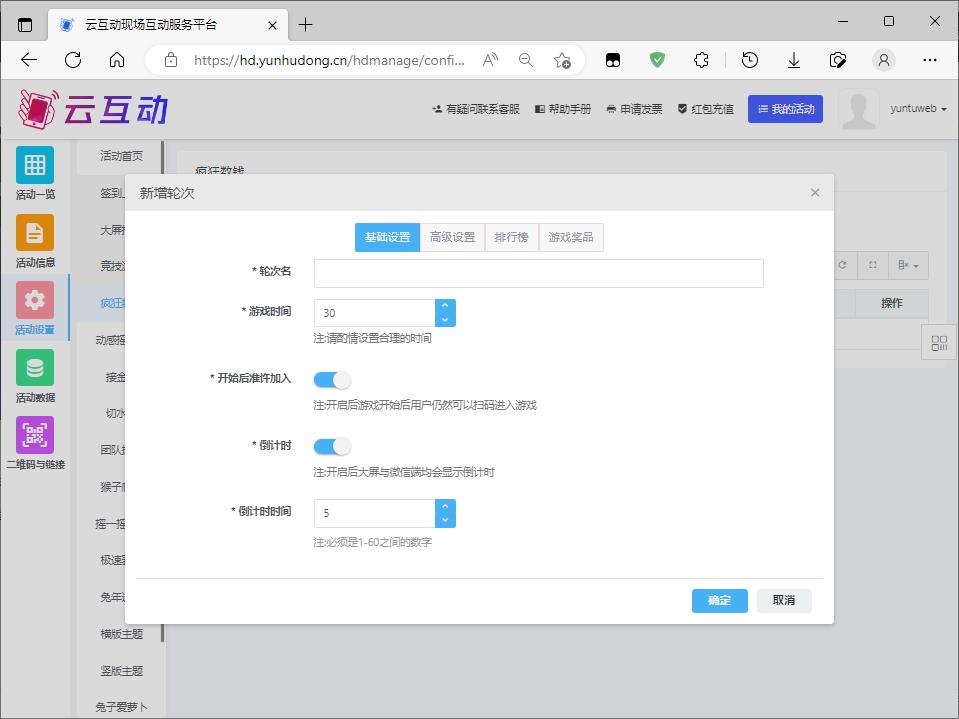Click the fullscreen icon in the table toolbar
The image size is (959, 719).
873,265
